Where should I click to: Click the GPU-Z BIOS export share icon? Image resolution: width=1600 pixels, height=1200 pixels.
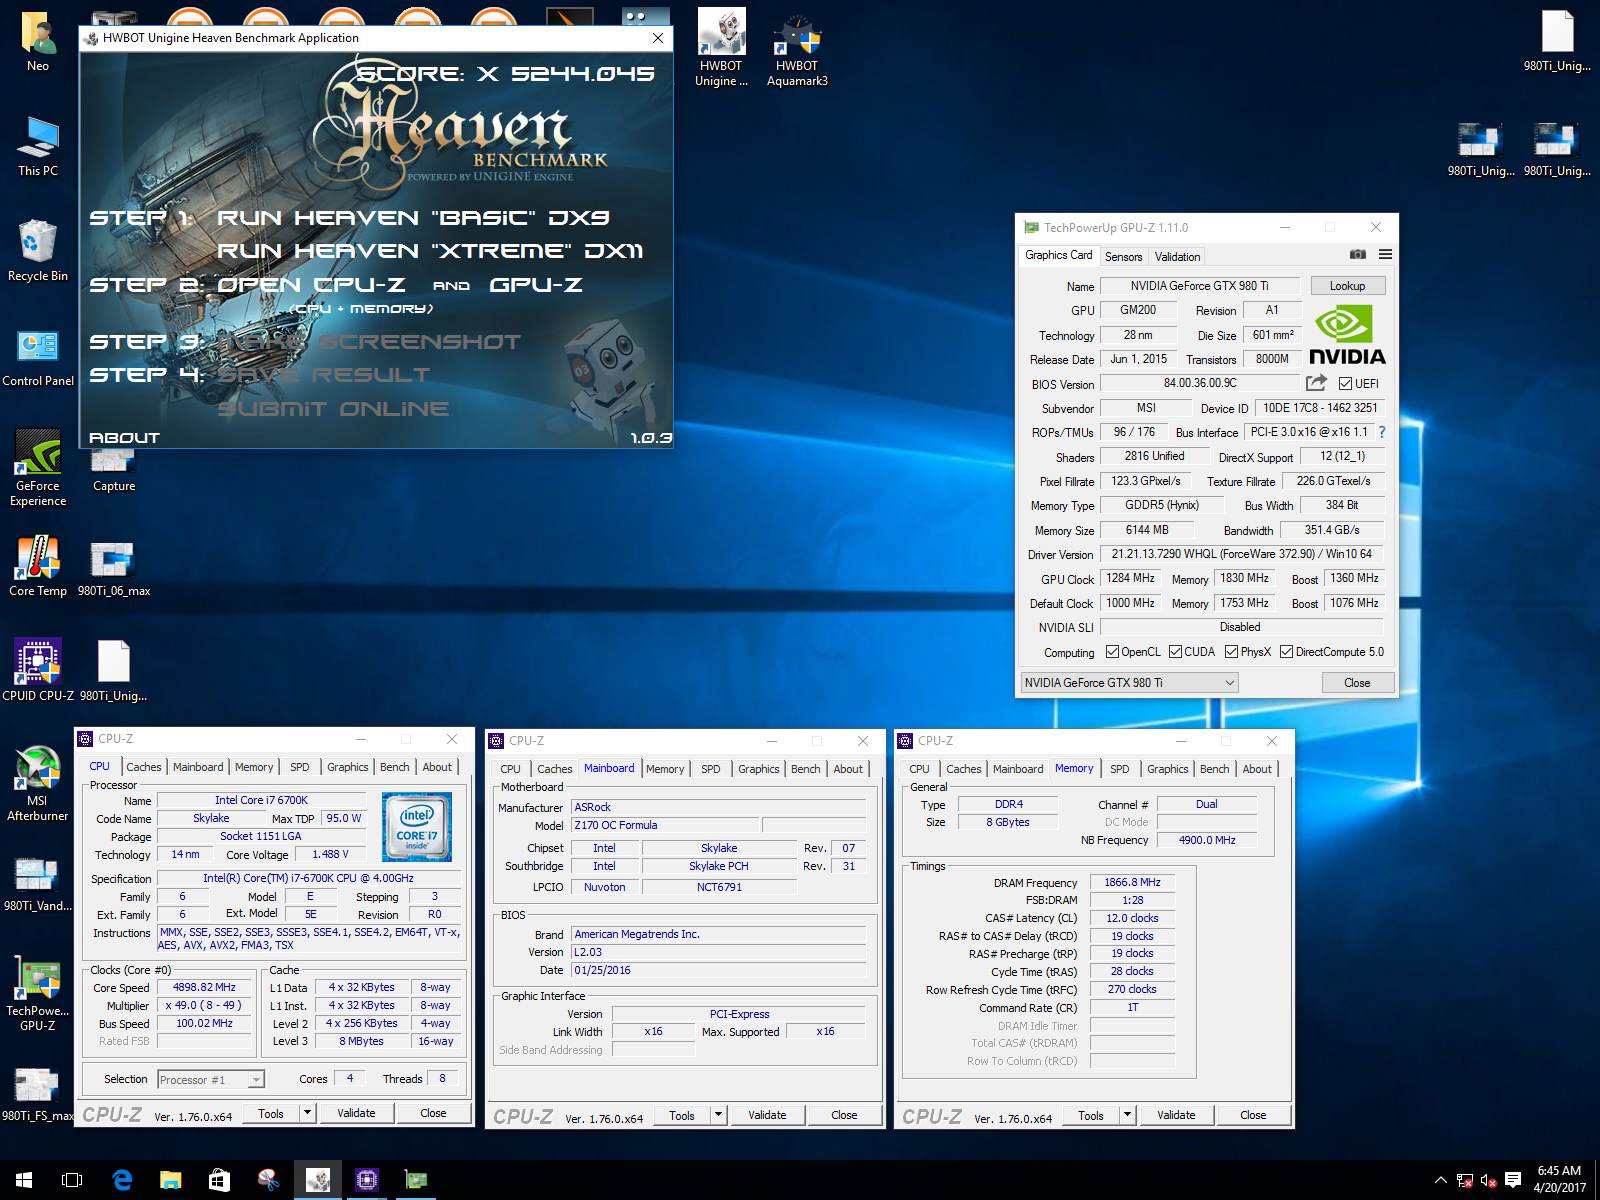pos(1316,383)
